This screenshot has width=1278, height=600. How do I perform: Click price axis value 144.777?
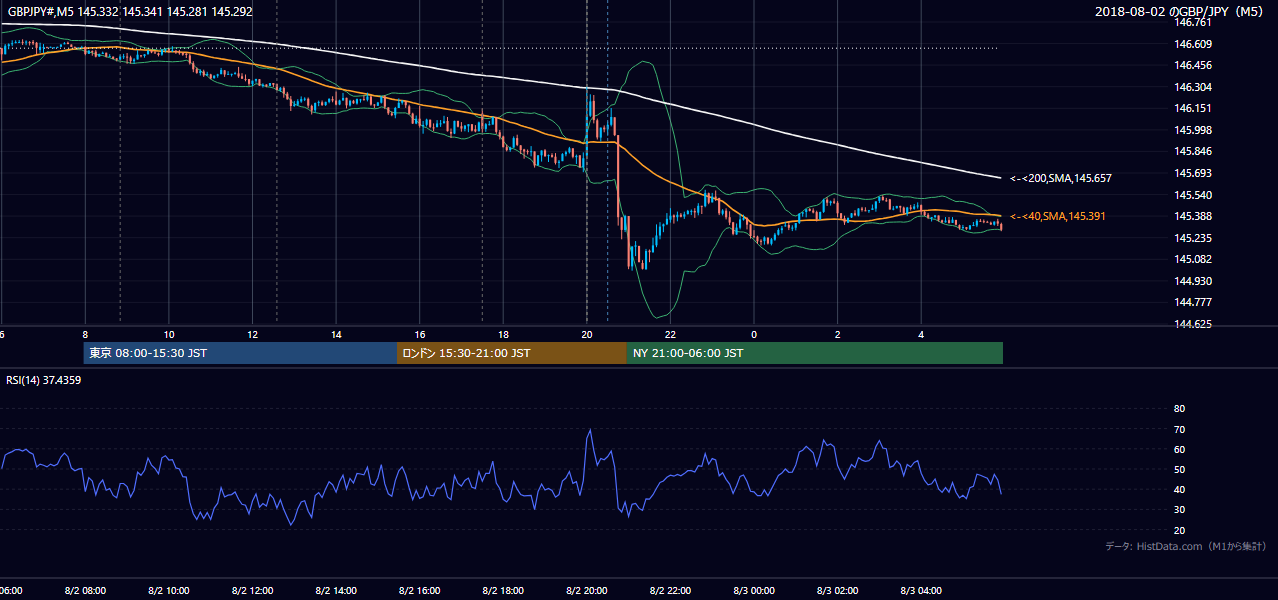tap(1193, 302)
